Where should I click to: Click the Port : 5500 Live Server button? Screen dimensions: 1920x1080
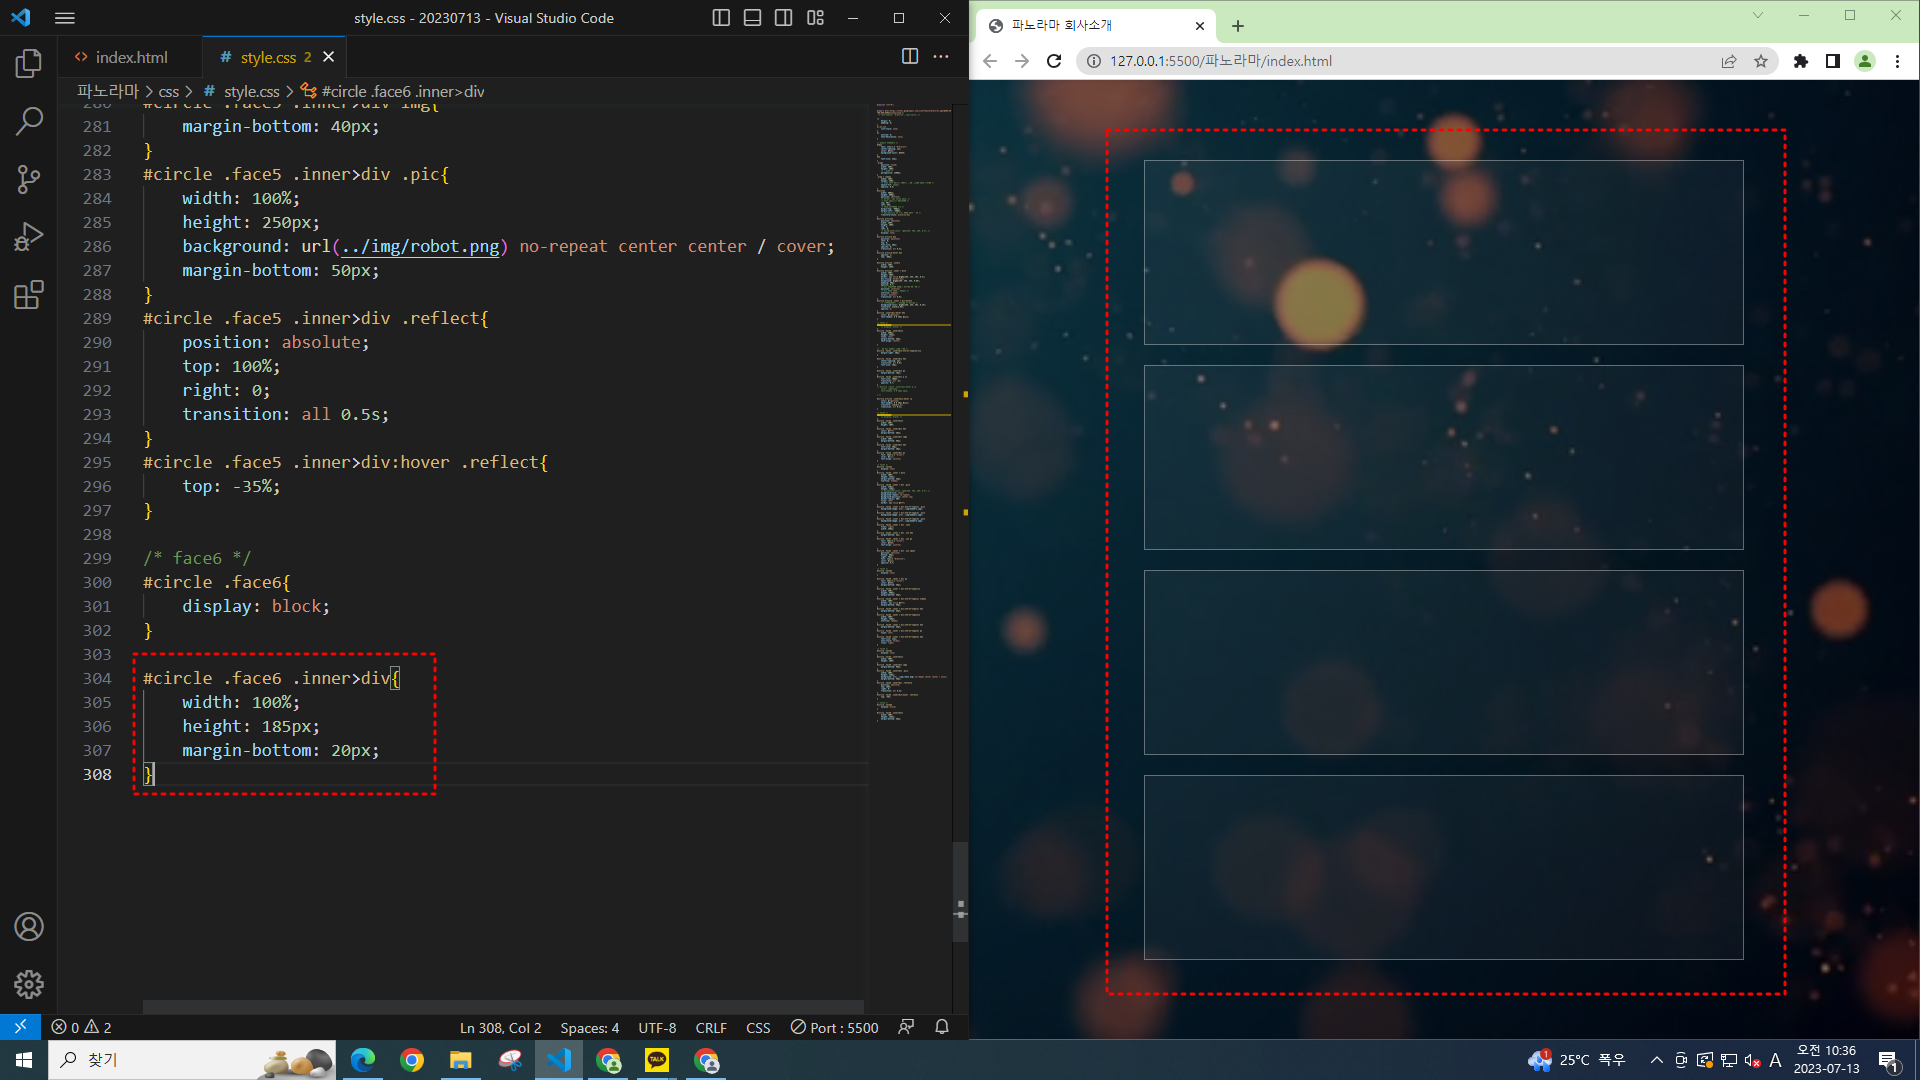pos(835,1027)
